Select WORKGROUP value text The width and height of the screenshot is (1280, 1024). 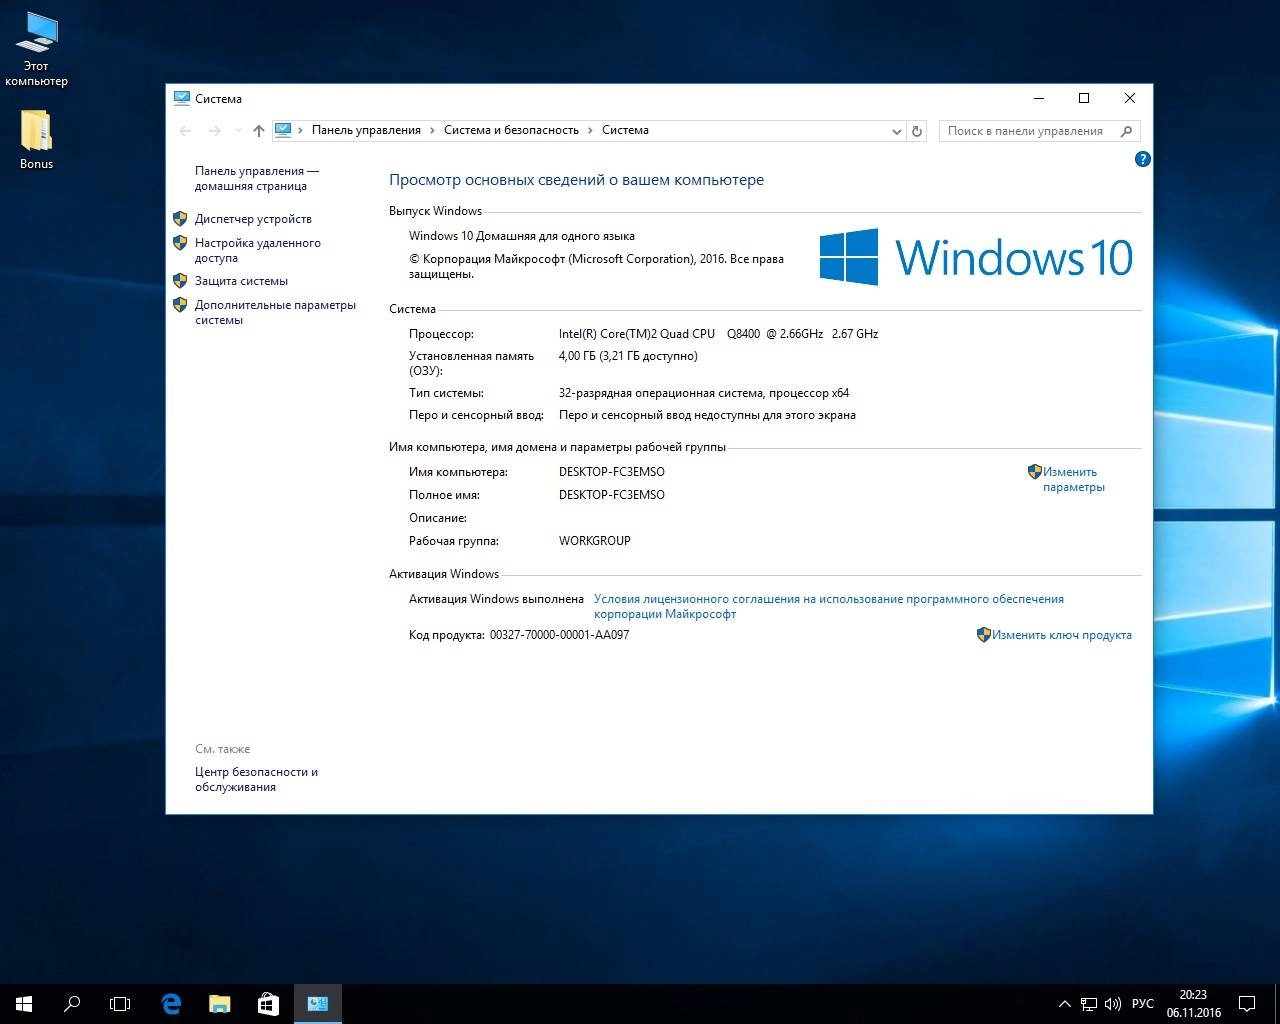pos(594,541)
